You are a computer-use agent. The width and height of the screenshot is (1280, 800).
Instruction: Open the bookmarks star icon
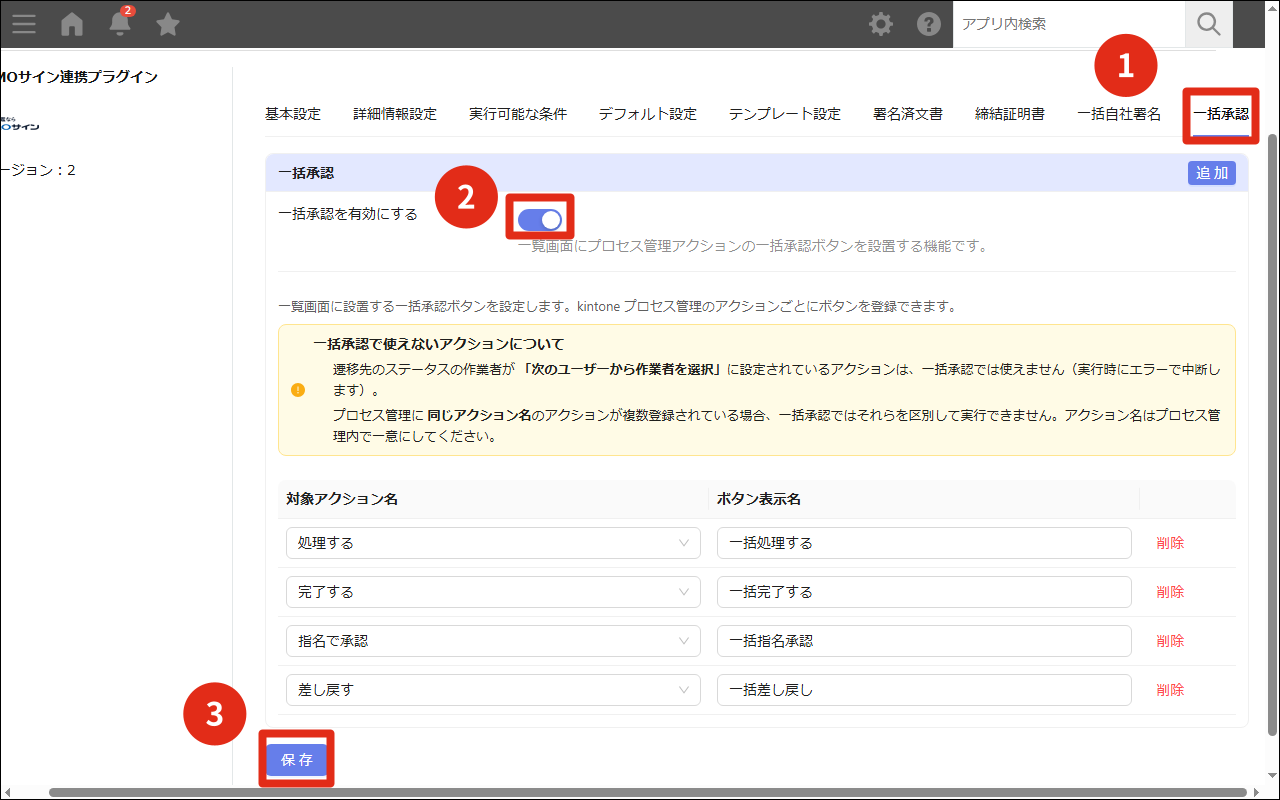[168, 24]
